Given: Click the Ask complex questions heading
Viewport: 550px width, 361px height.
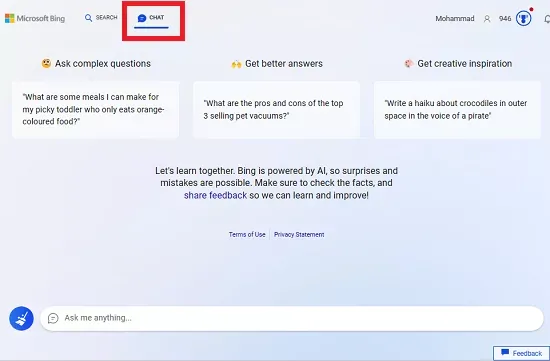Looking at the screenshot, I should point(96,63).
